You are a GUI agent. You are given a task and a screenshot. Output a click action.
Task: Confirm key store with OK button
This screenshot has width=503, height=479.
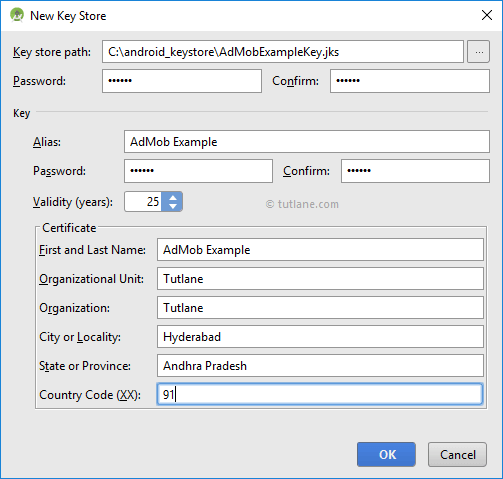point(386,454)
